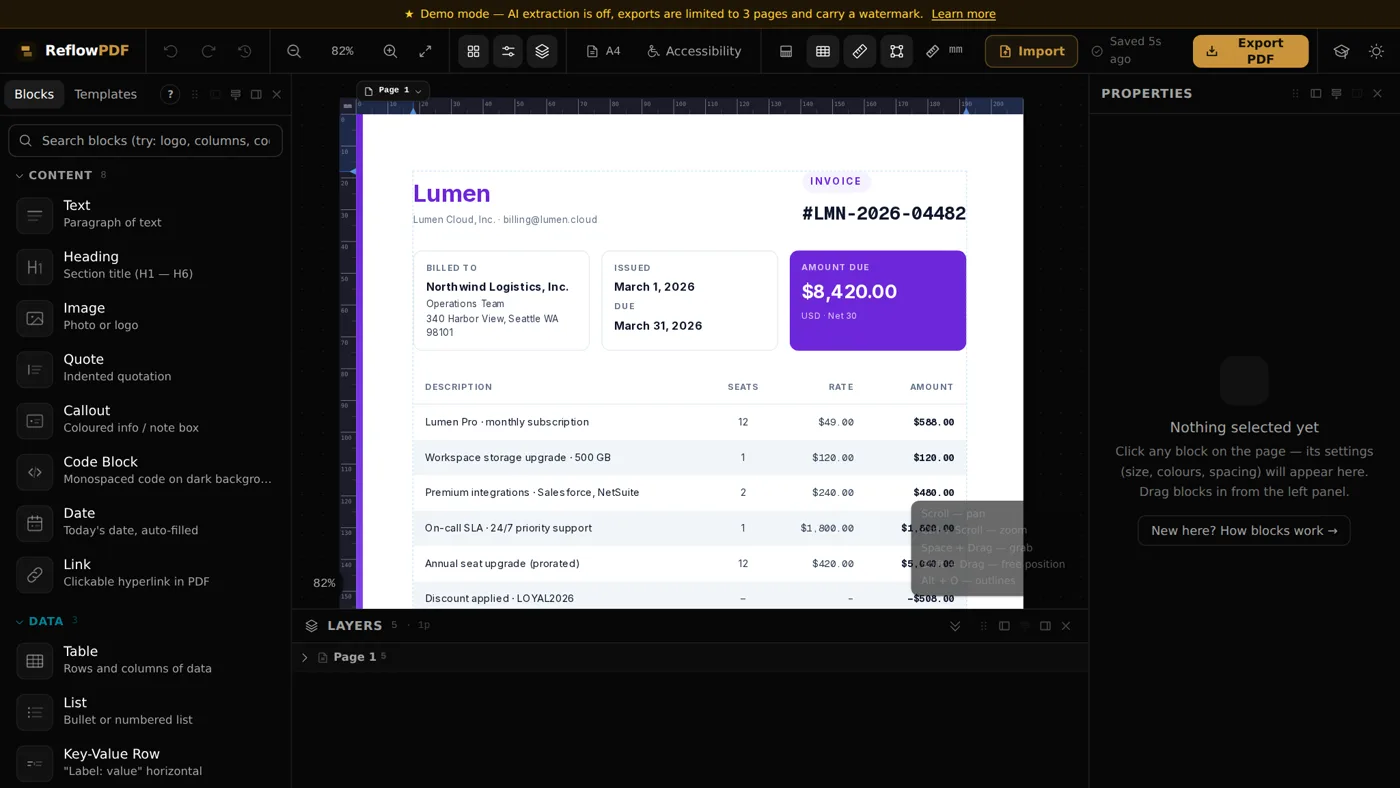
Task: Click the Import button
Action: click(1031, 51)
